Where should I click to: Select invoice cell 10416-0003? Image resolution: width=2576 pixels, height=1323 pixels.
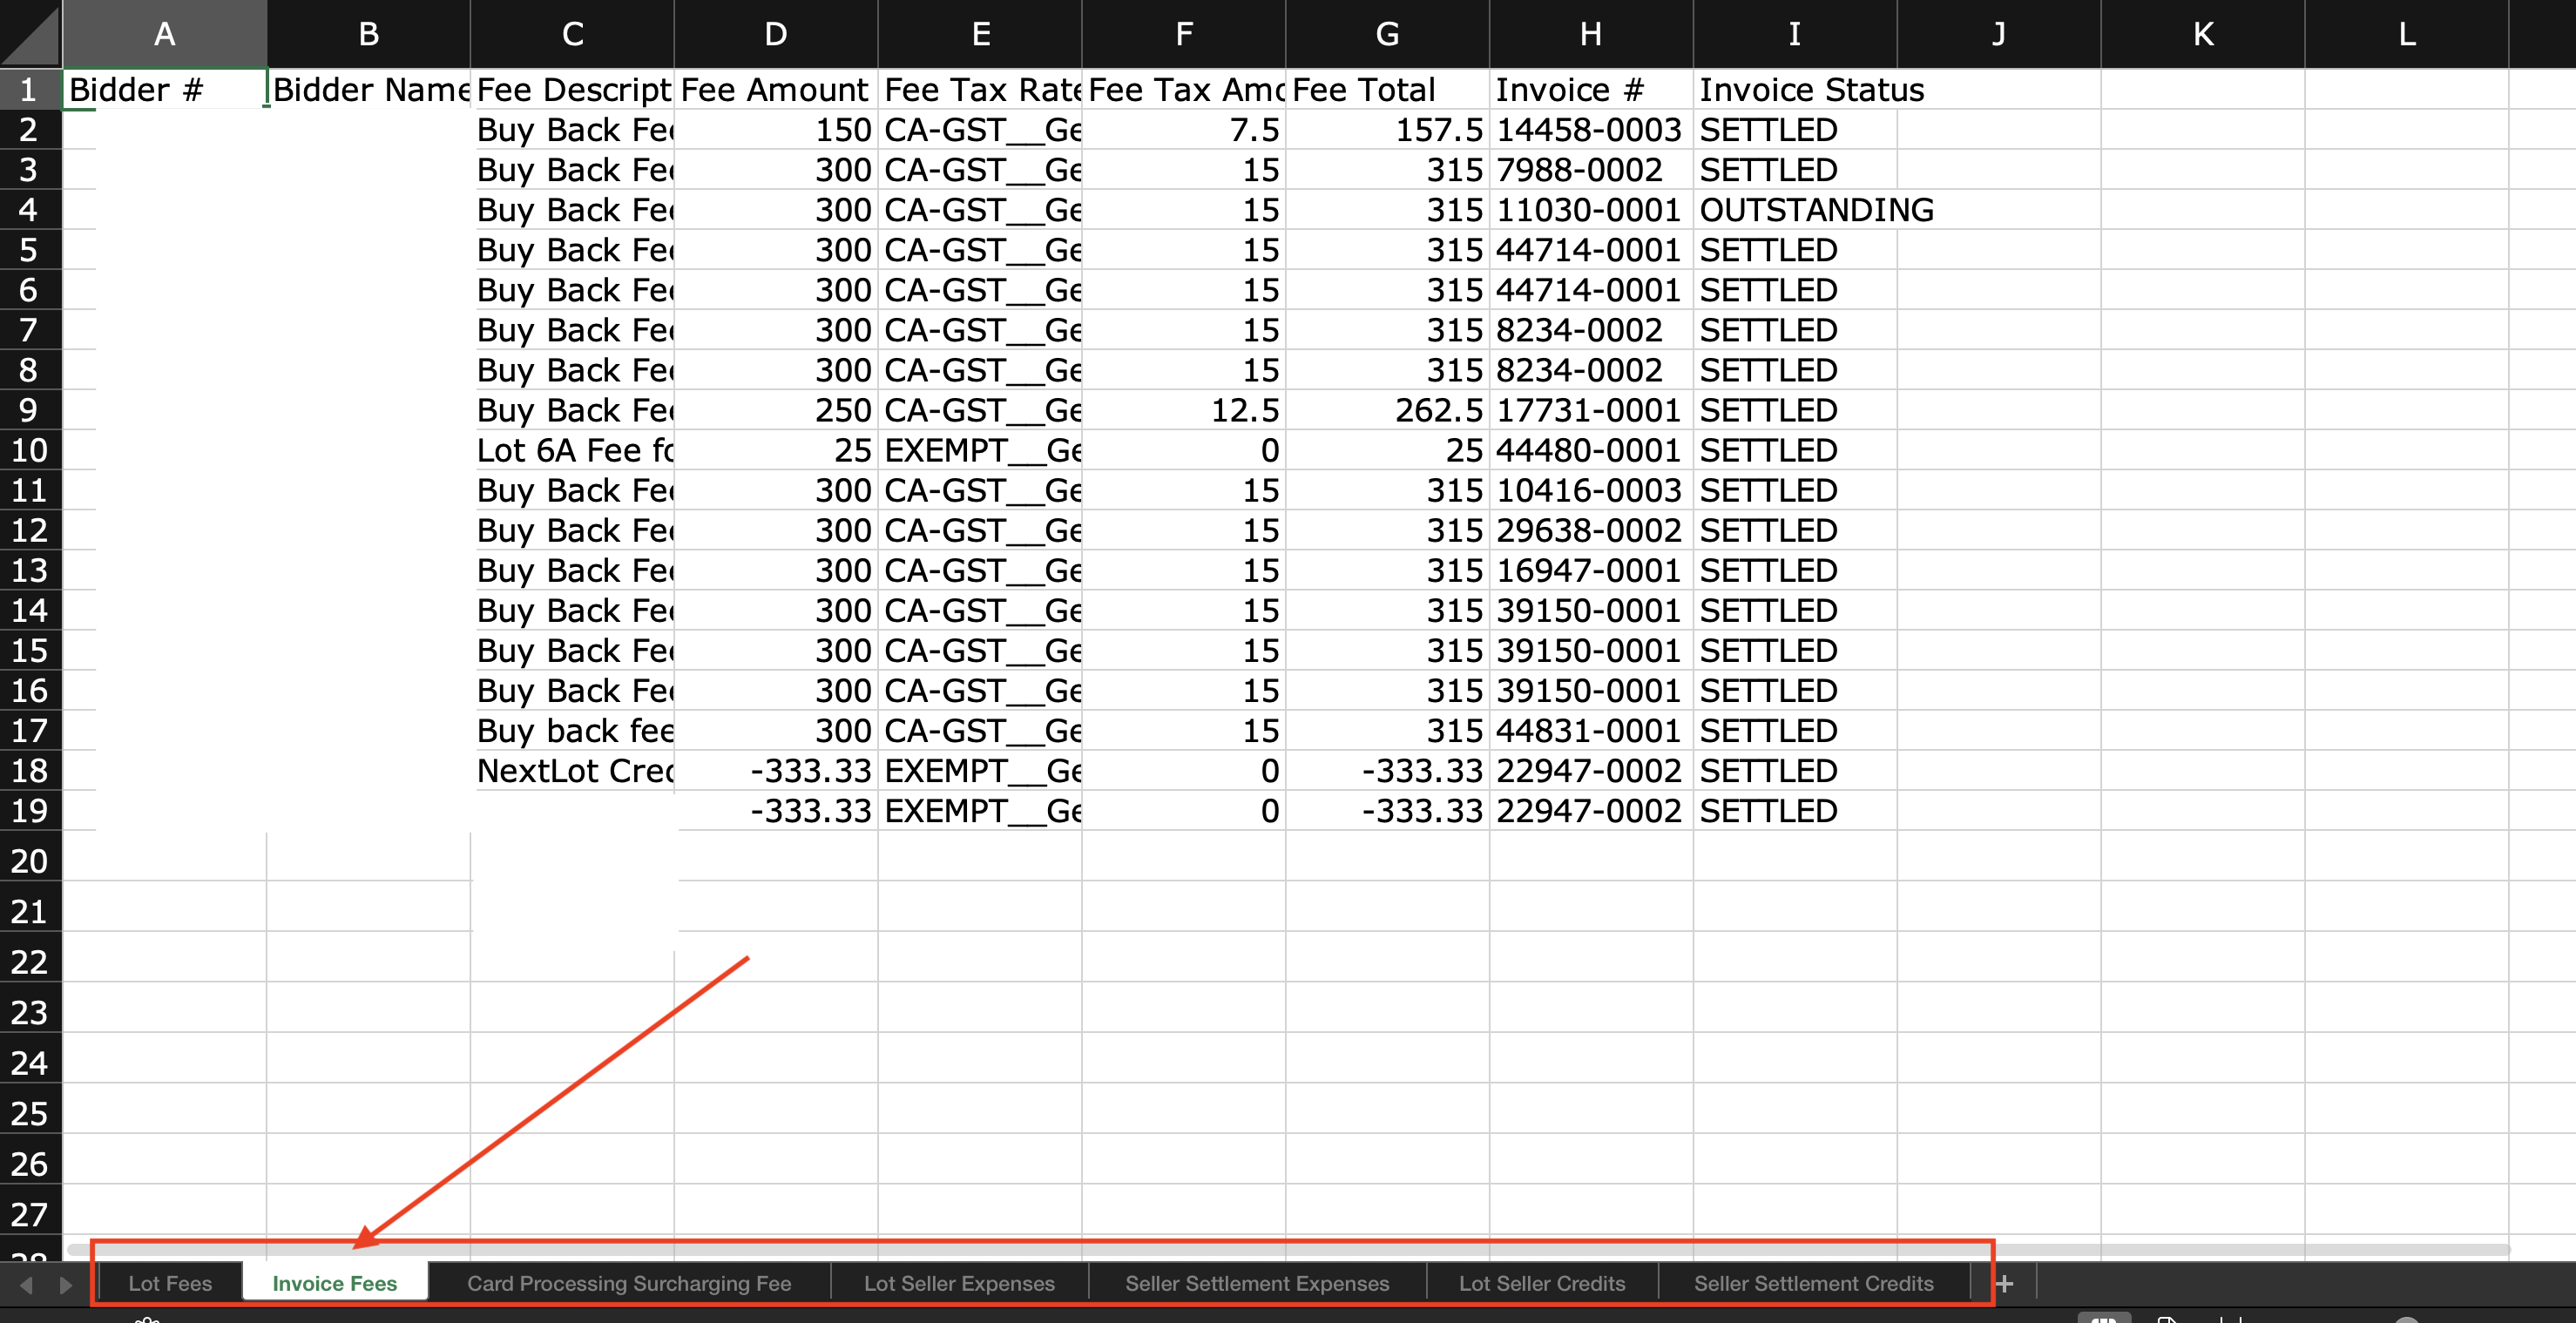(1591, 491)
